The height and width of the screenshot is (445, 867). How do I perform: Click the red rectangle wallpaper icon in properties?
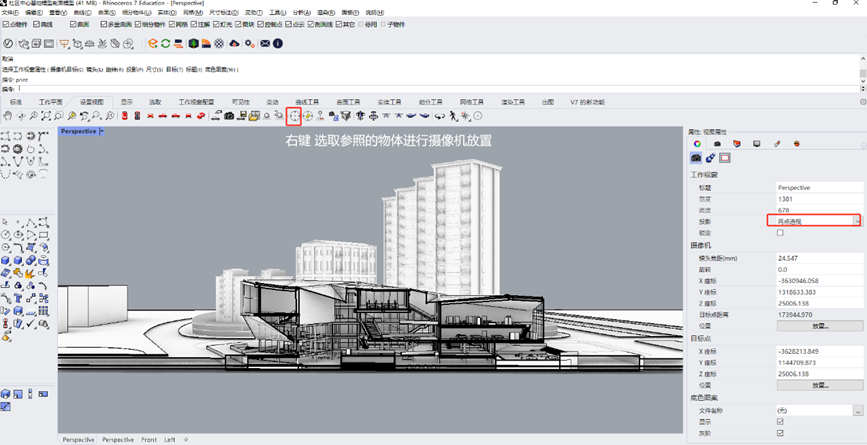725,158
